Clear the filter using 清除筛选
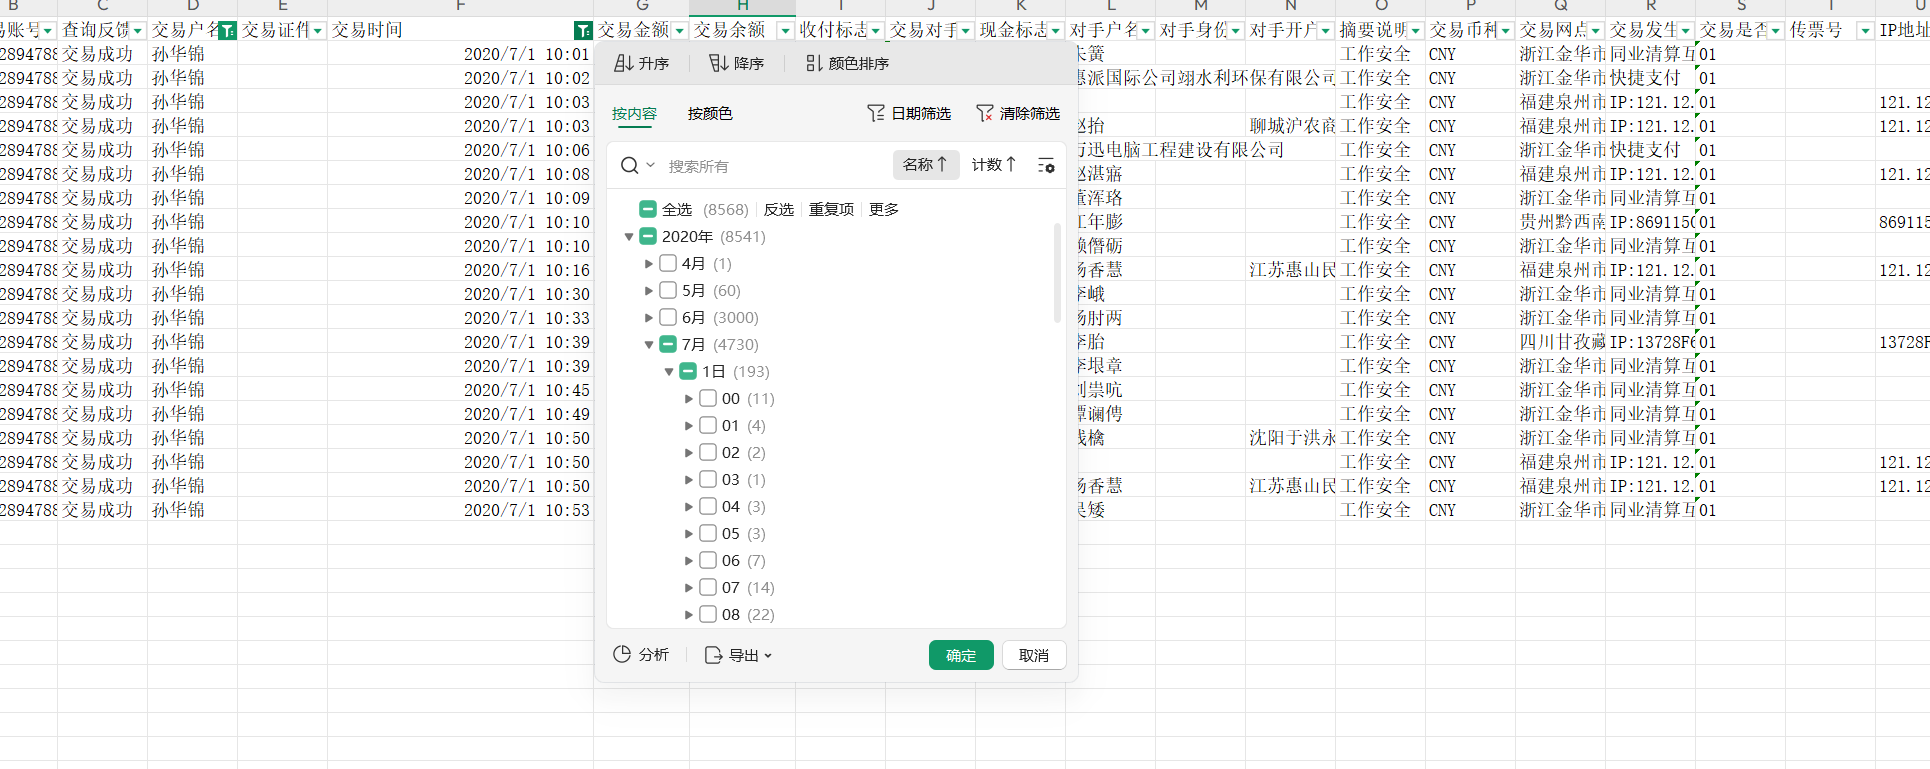This screenshot has width=1930, height=769. [1018, 113]
